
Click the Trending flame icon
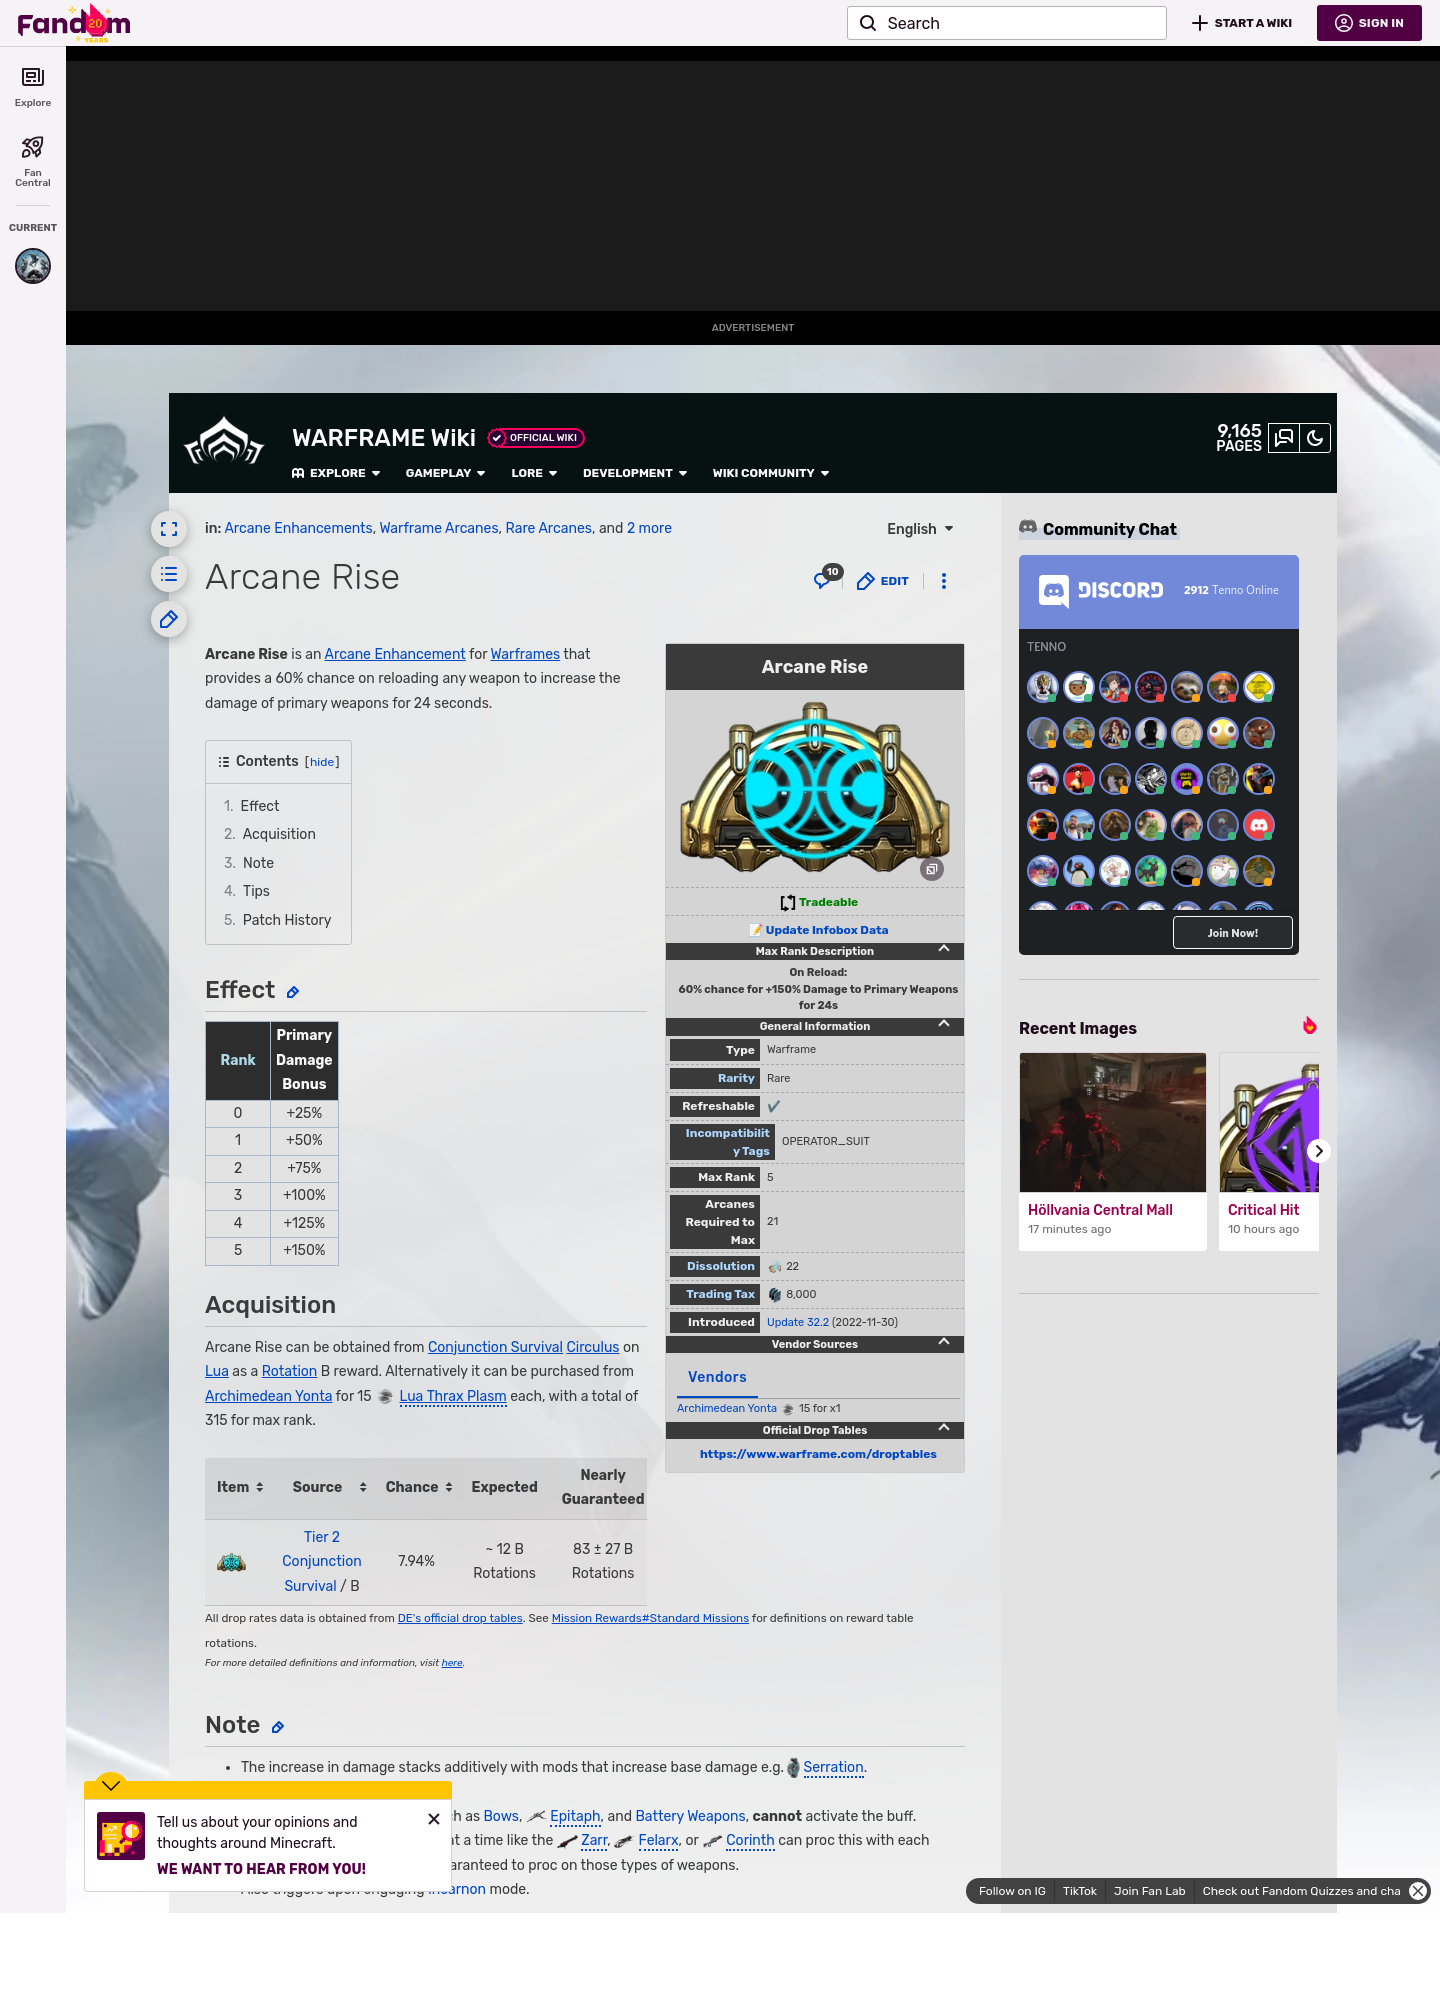1309,1025
